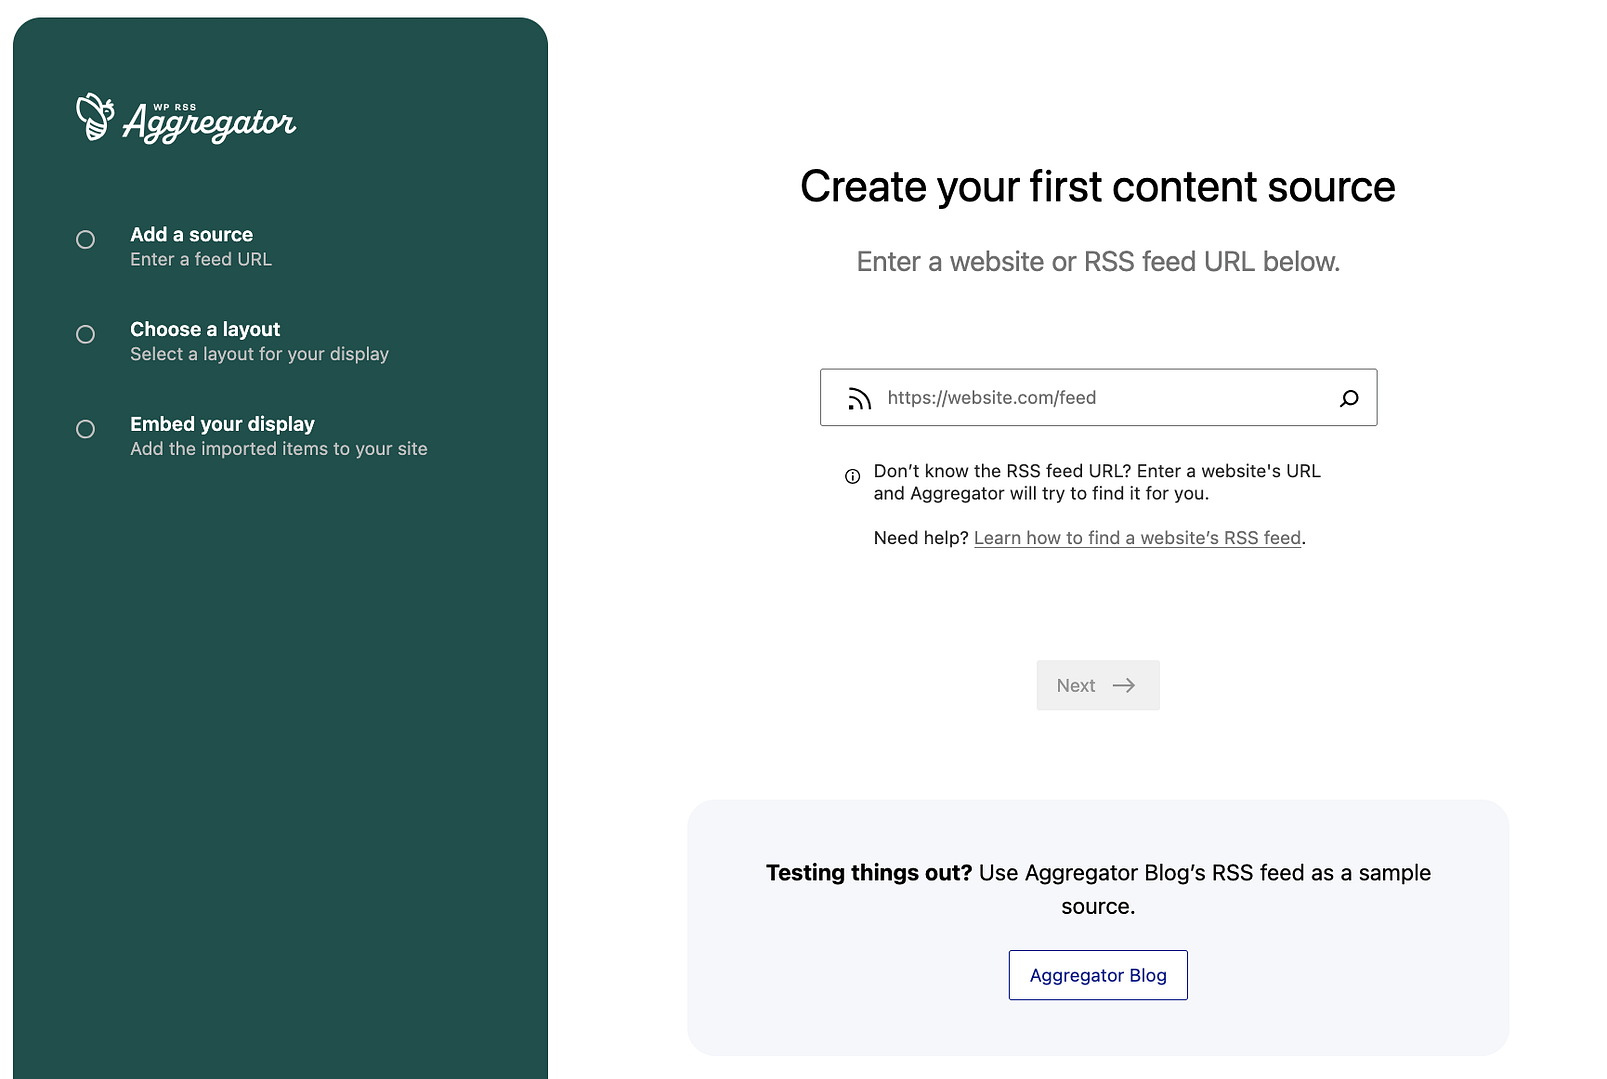Select the Add a source step circle
Screen dimensions: 1607x1079
tap(86, 240)
